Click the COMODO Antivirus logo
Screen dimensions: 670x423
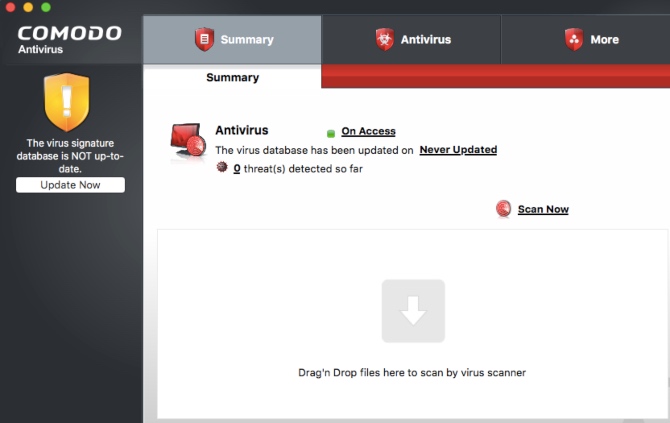70,40
